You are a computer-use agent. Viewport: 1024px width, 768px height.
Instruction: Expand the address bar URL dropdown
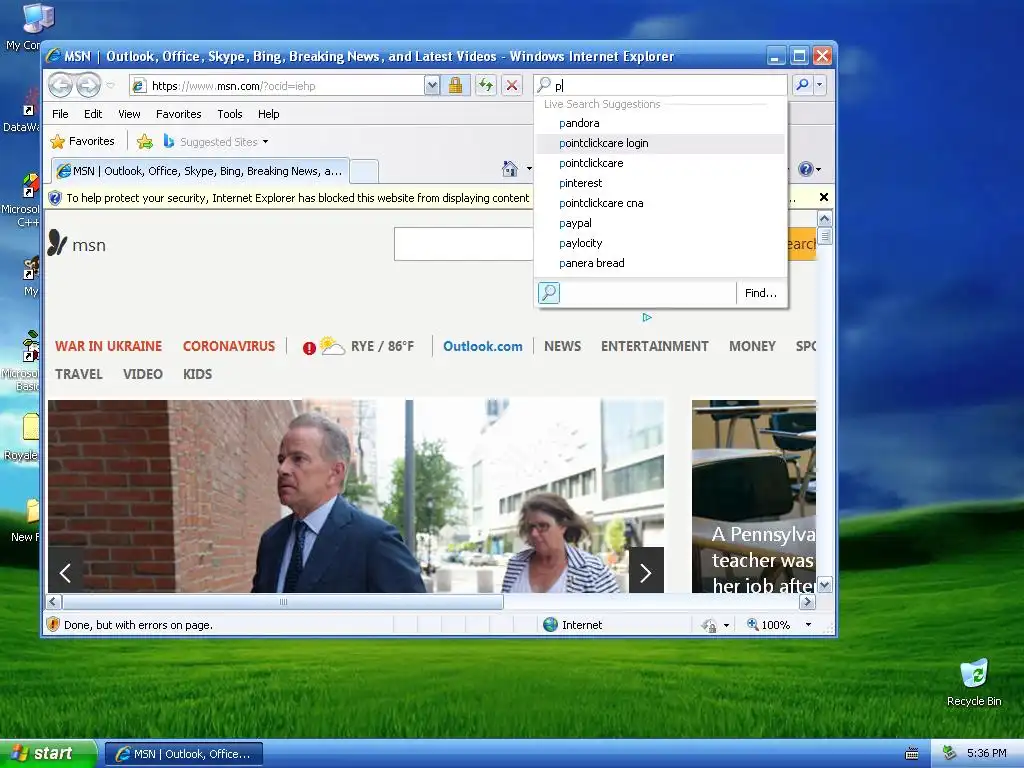click(431, 86)
